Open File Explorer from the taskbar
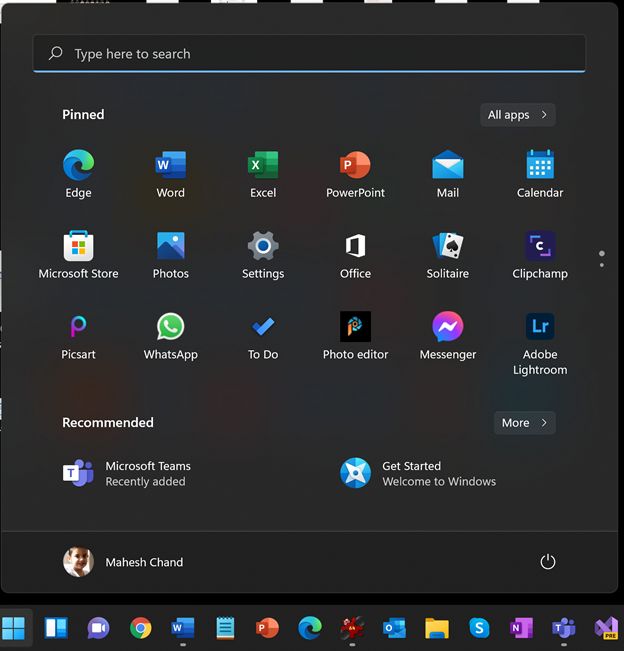Image resolution: width=624 pixels, height=651 pixels. click(436, 627)
